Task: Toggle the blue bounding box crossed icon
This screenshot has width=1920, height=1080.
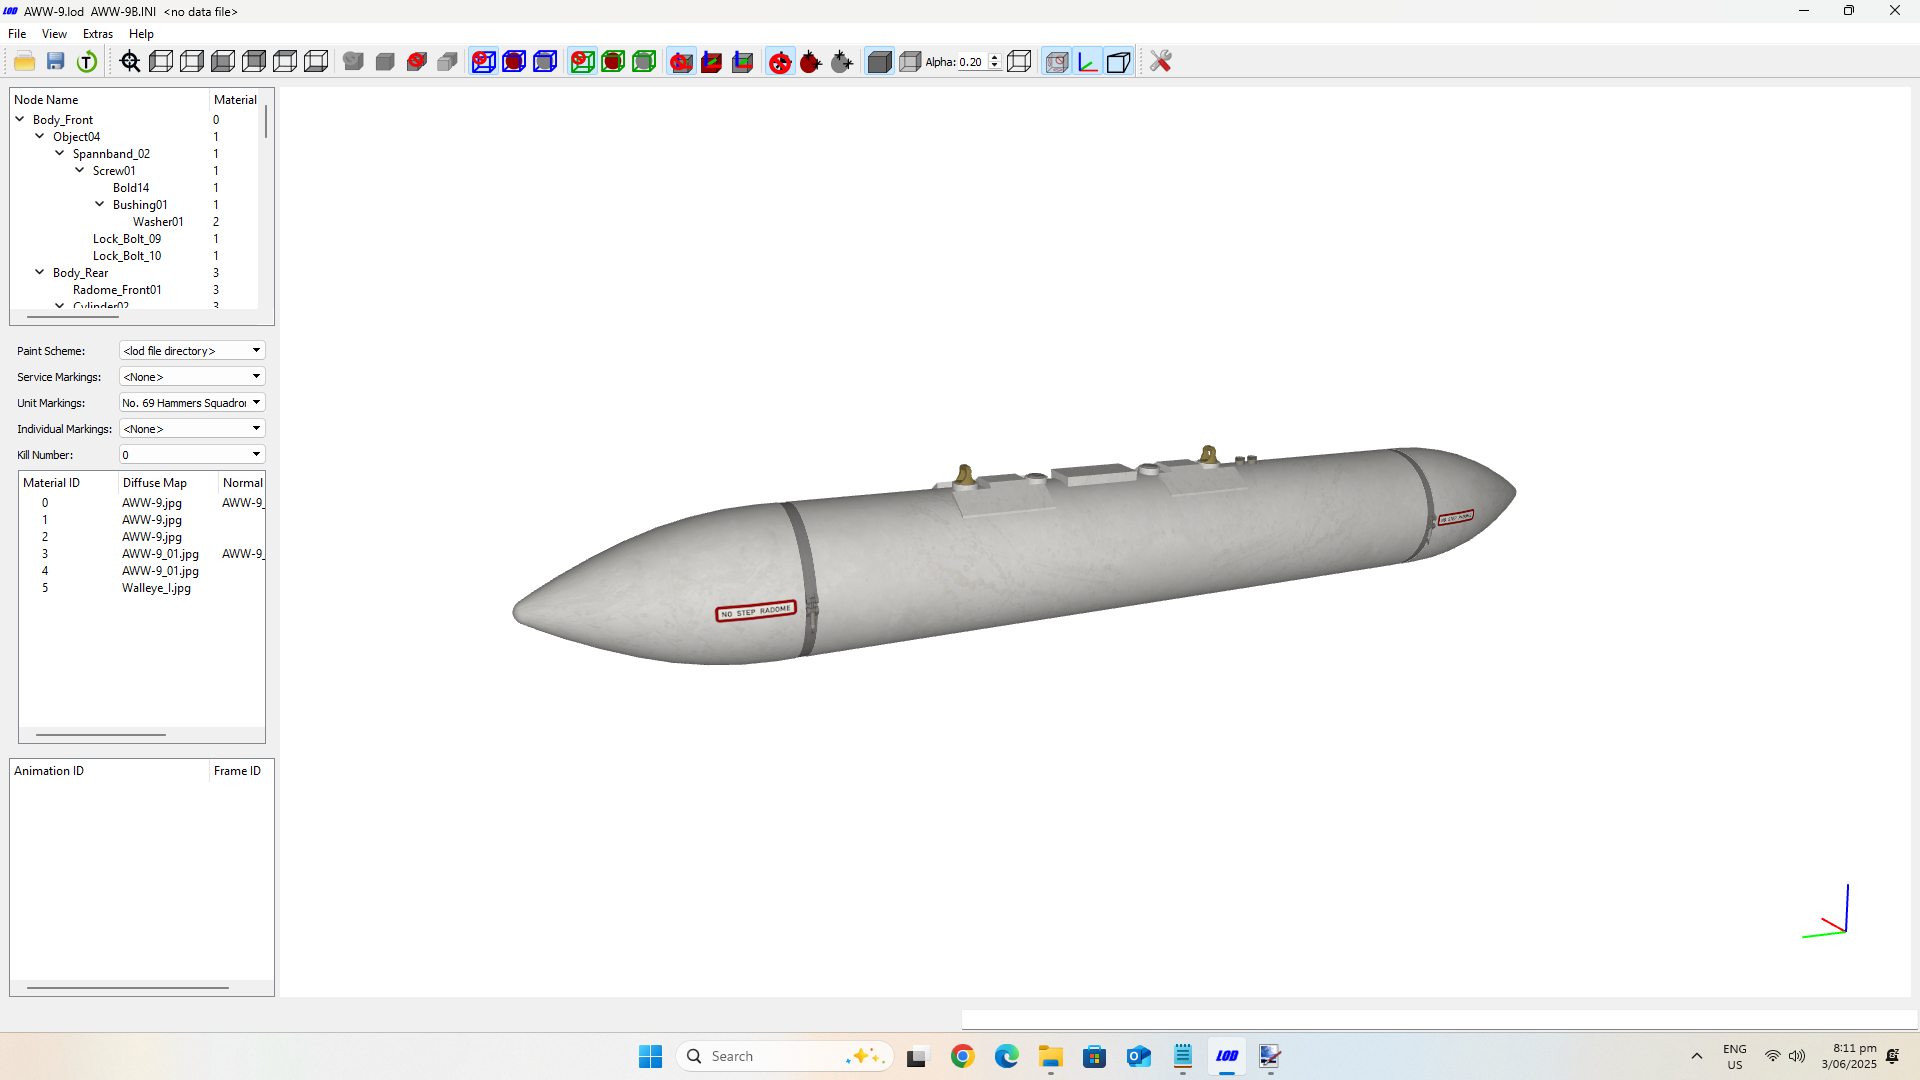Action: tap(483, 62)
